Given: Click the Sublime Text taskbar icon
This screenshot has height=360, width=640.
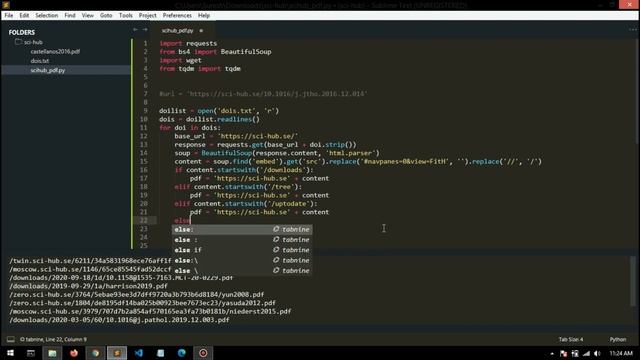Looking at the screenshot, I should pyautogui.click(x=117, y=353).
